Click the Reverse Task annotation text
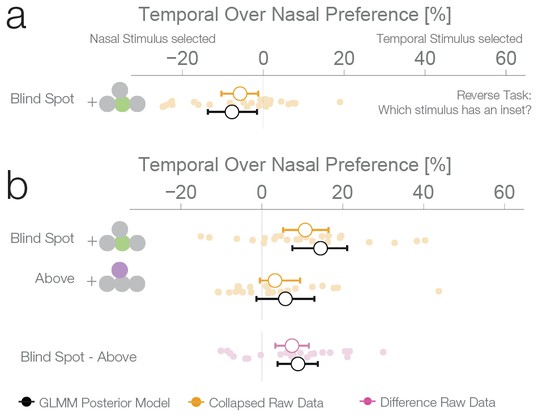This screenshot has height=417, width=538. tap(455, 103)
